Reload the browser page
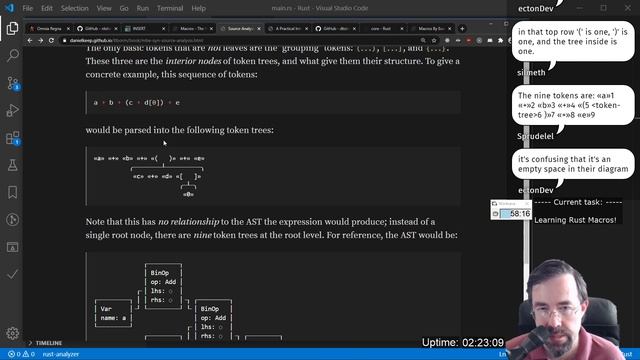The width and height of the screenshot is (640, 360). 51,40
